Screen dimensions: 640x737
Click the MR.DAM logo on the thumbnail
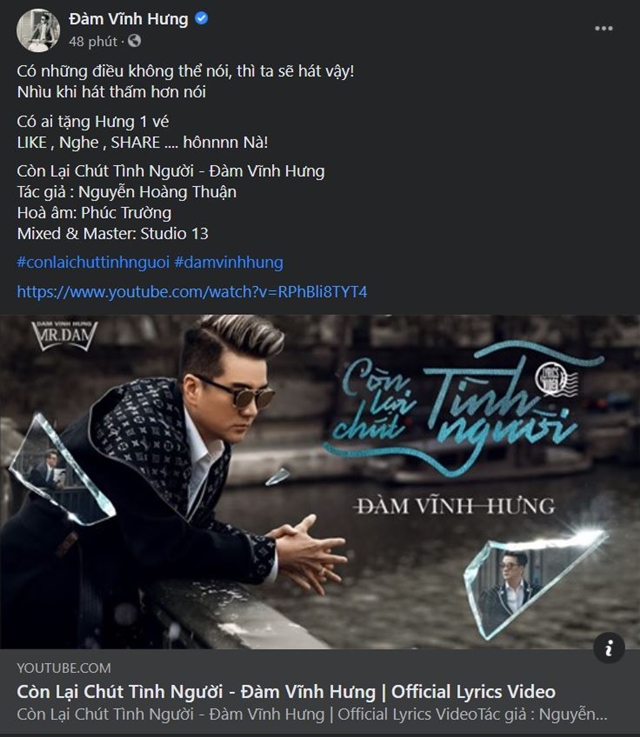64,335
